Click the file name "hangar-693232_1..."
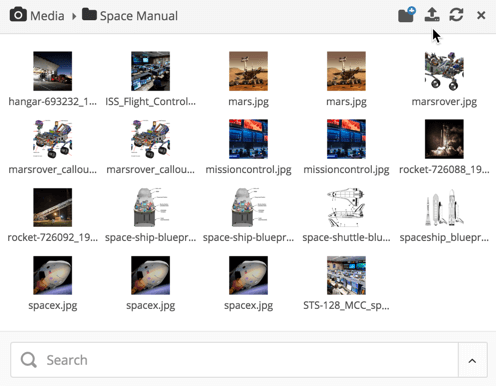 click(x=53, y=101)
